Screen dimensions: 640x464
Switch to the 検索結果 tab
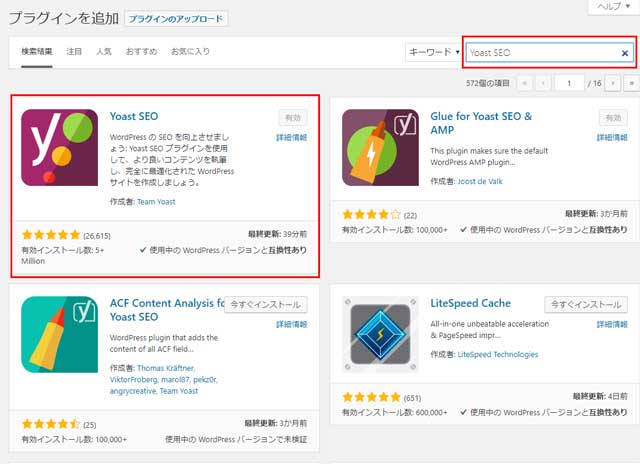[37, 51]
